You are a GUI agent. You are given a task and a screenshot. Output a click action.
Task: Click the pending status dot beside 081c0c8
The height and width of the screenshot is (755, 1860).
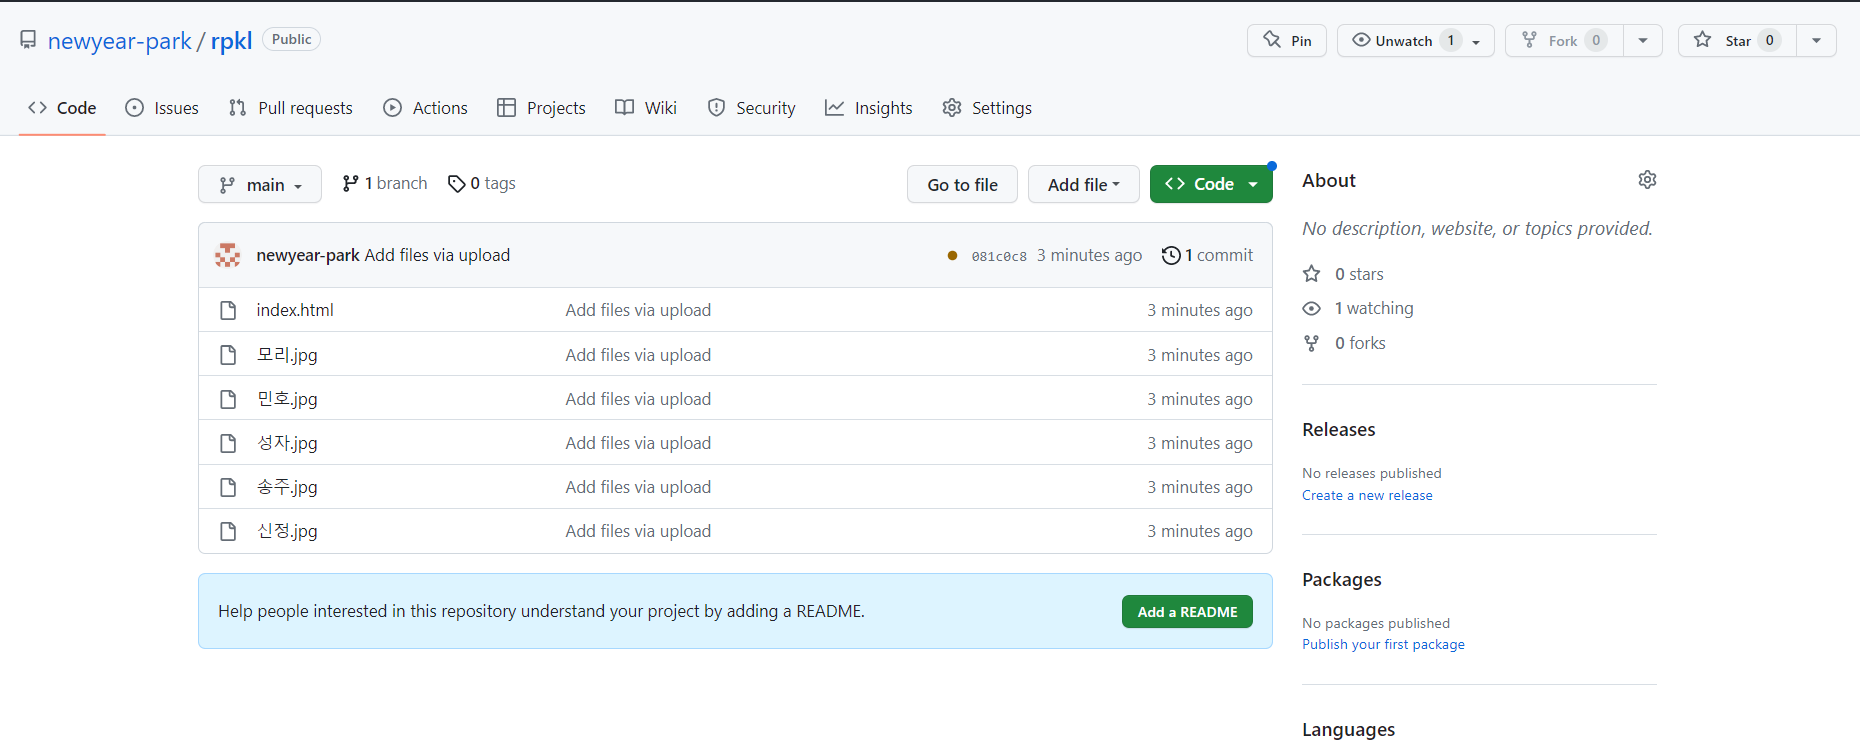(x=952, y=255)
